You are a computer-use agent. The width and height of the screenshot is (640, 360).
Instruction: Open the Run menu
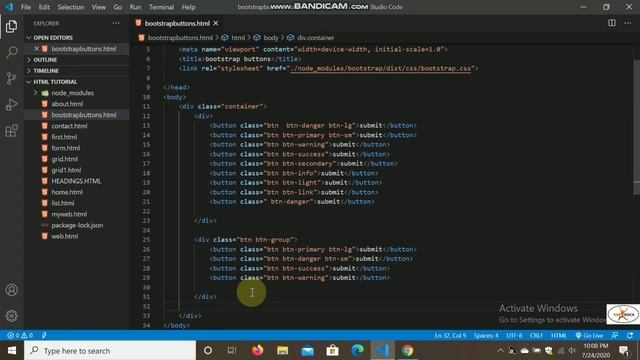(135, 7)
